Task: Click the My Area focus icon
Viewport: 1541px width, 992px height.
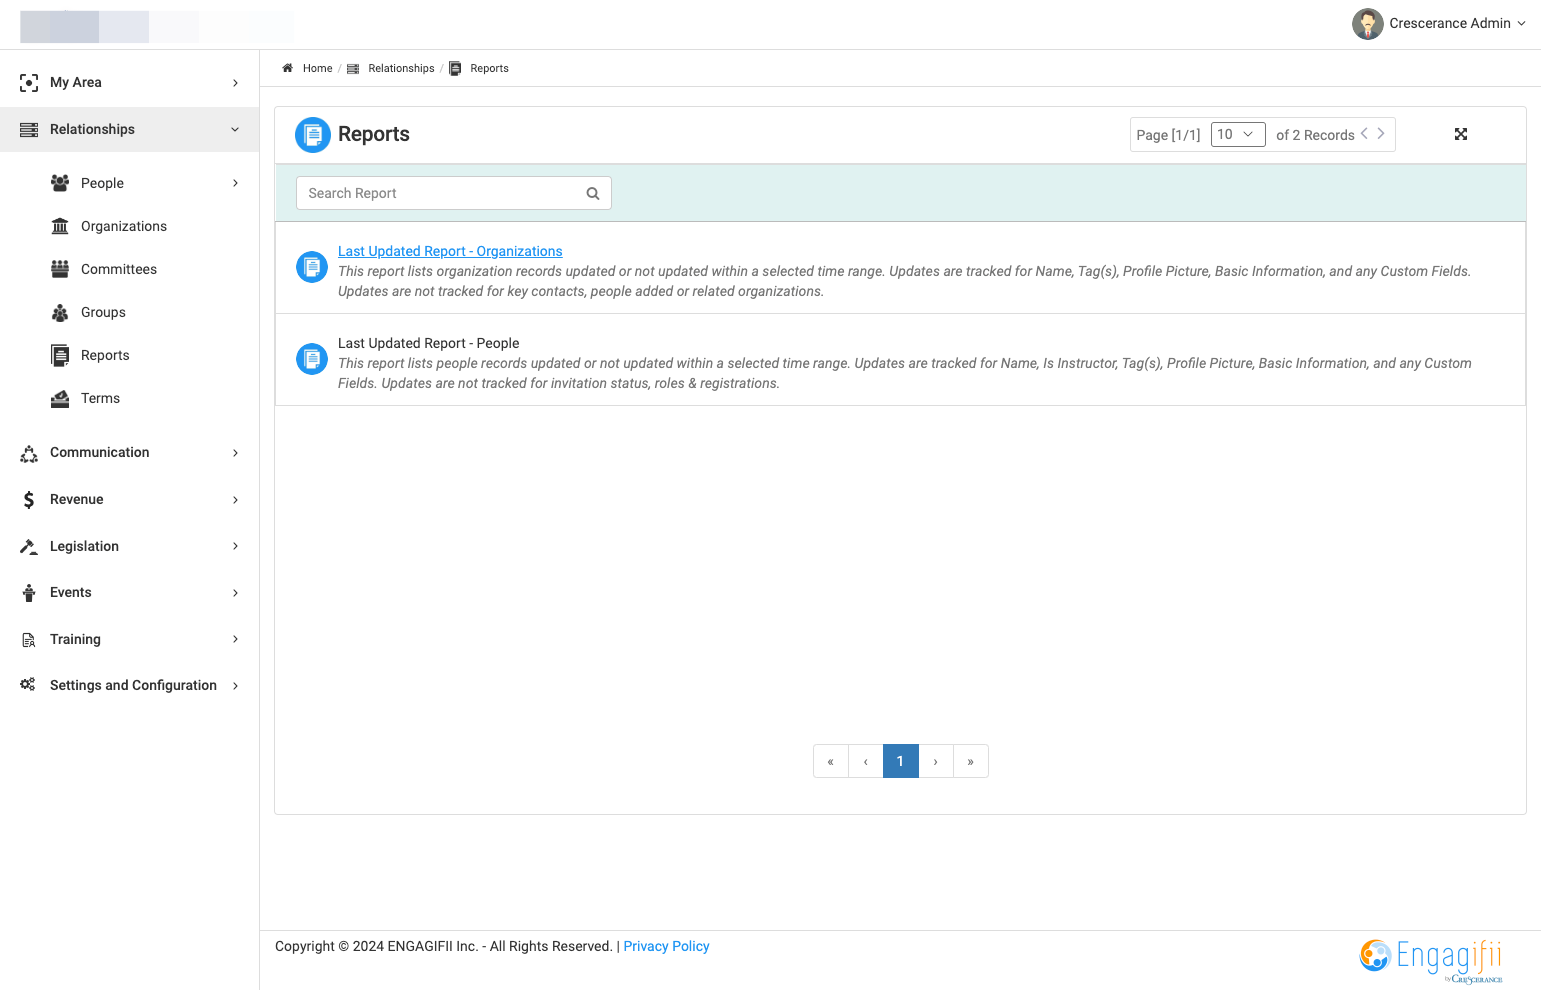Action: click(29, 83)
